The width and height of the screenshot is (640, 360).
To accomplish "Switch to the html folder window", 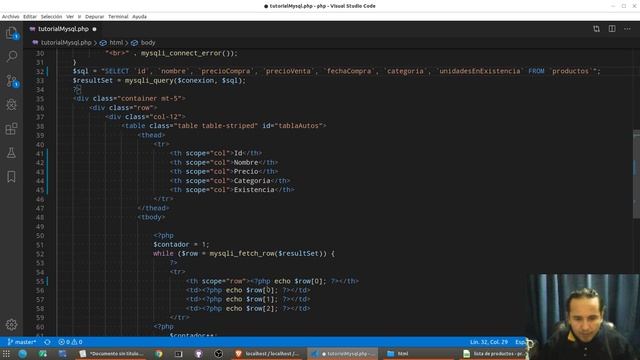I will tap(418, 354).
